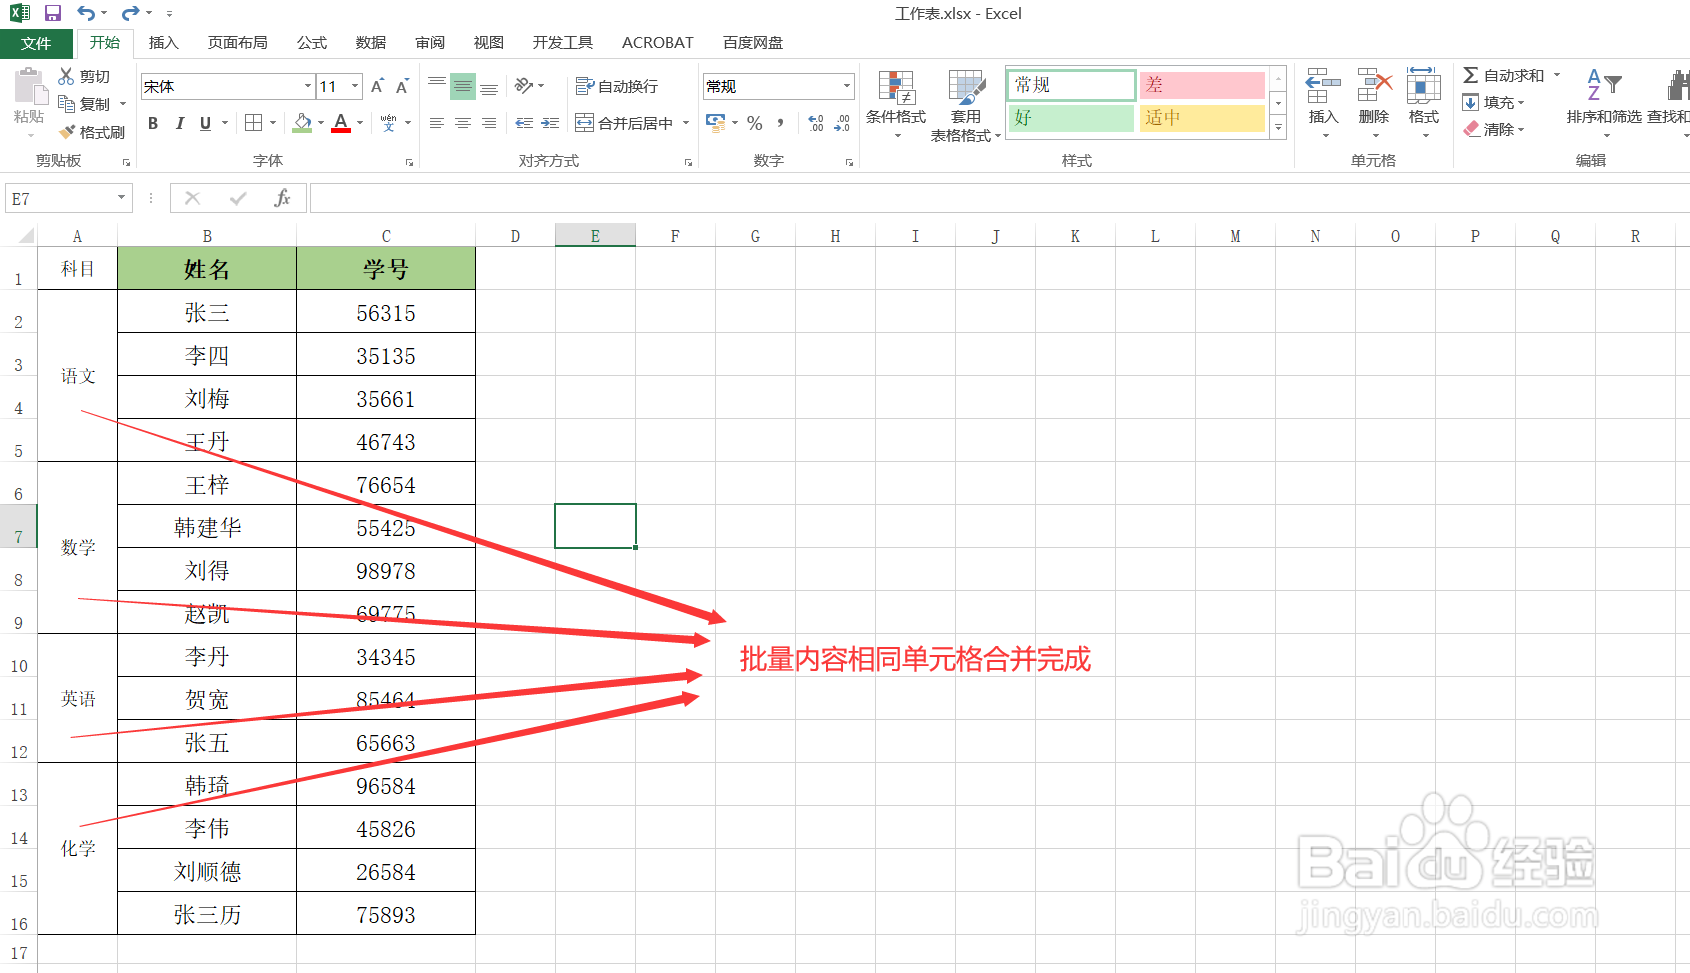Switch to the 开发工具 Developer tab
This screenshot has width=1690, height=973.
[563, 43]
